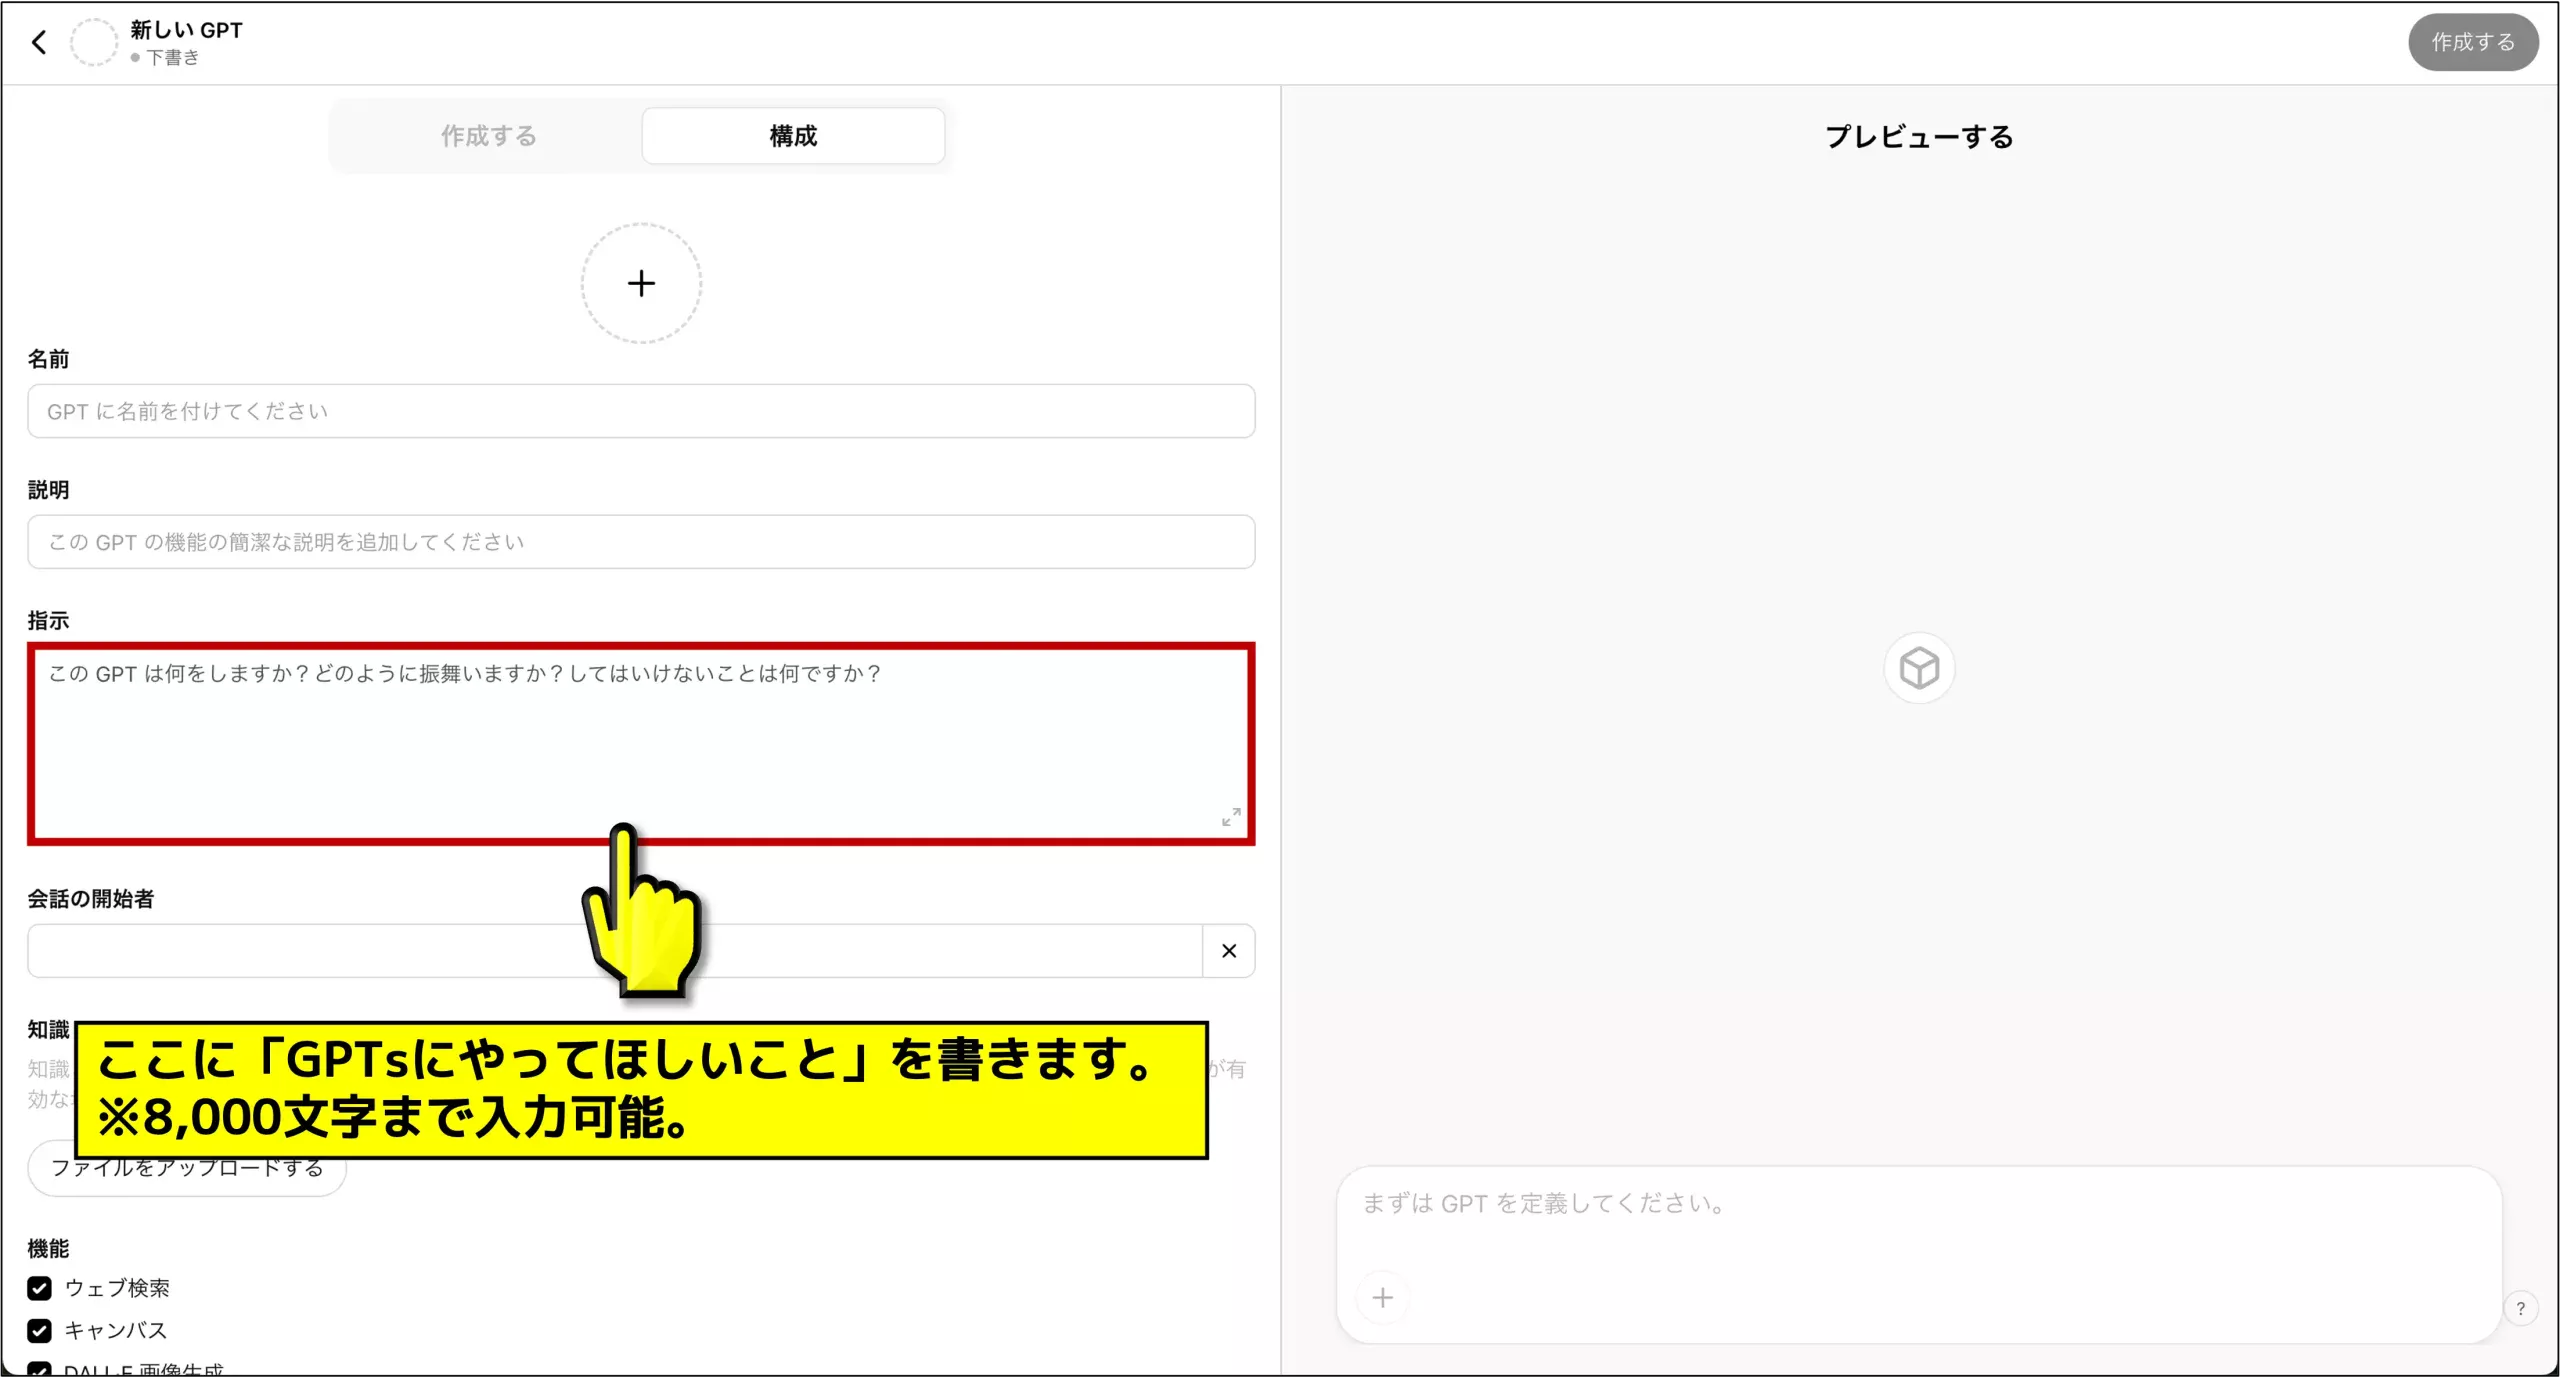
Task: Open help via question mark icon
Action: (2521, 1309)
